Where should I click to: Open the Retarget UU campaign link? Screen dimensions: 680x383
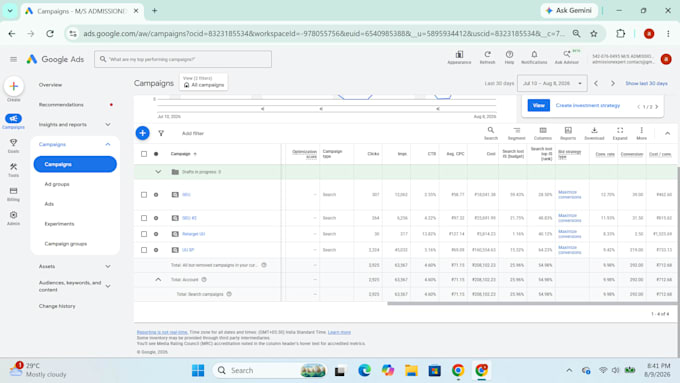(193, 234)
